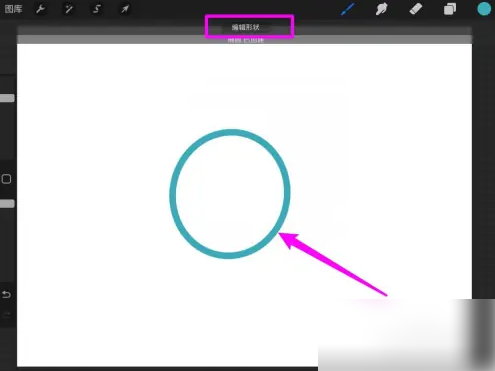Open the Actions wrench menu
The image size is (495, 371).
[x=40, y=9]
